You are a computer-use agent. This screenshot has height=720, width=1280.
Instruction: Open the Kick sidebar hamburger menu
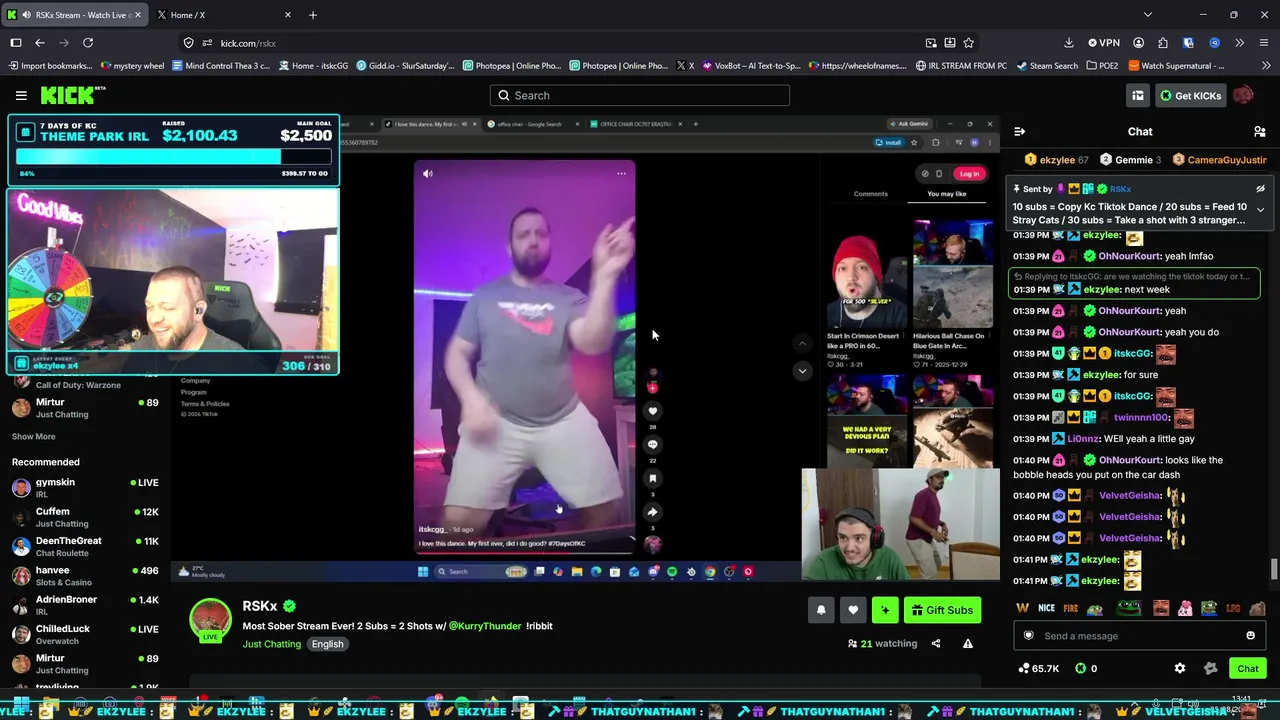pos(21,95)
